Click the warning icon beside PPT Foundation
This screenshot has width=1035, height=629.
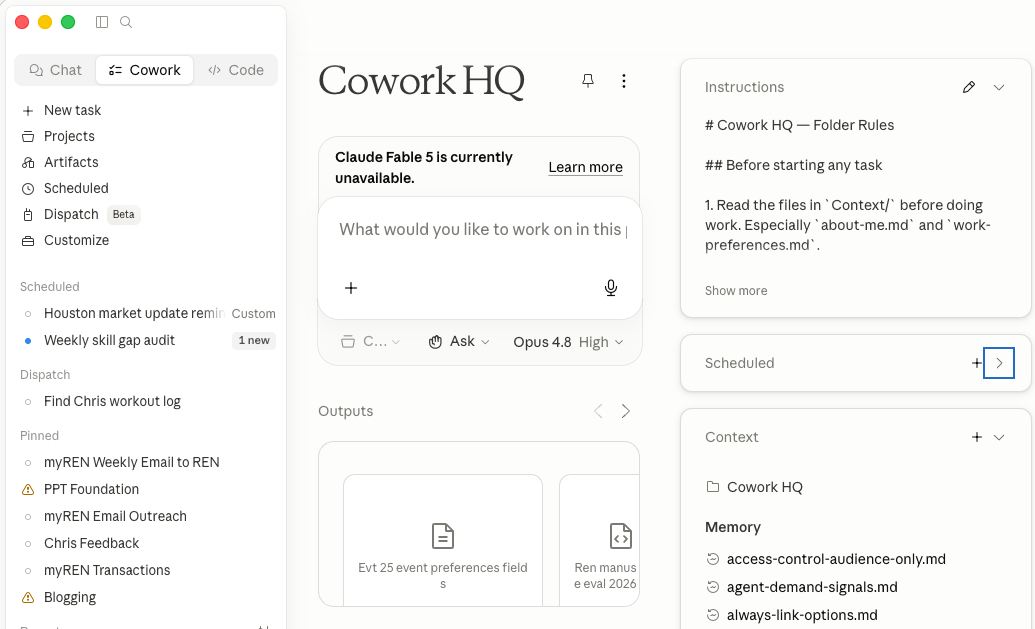pyautogui.click(x=28, y=490)
